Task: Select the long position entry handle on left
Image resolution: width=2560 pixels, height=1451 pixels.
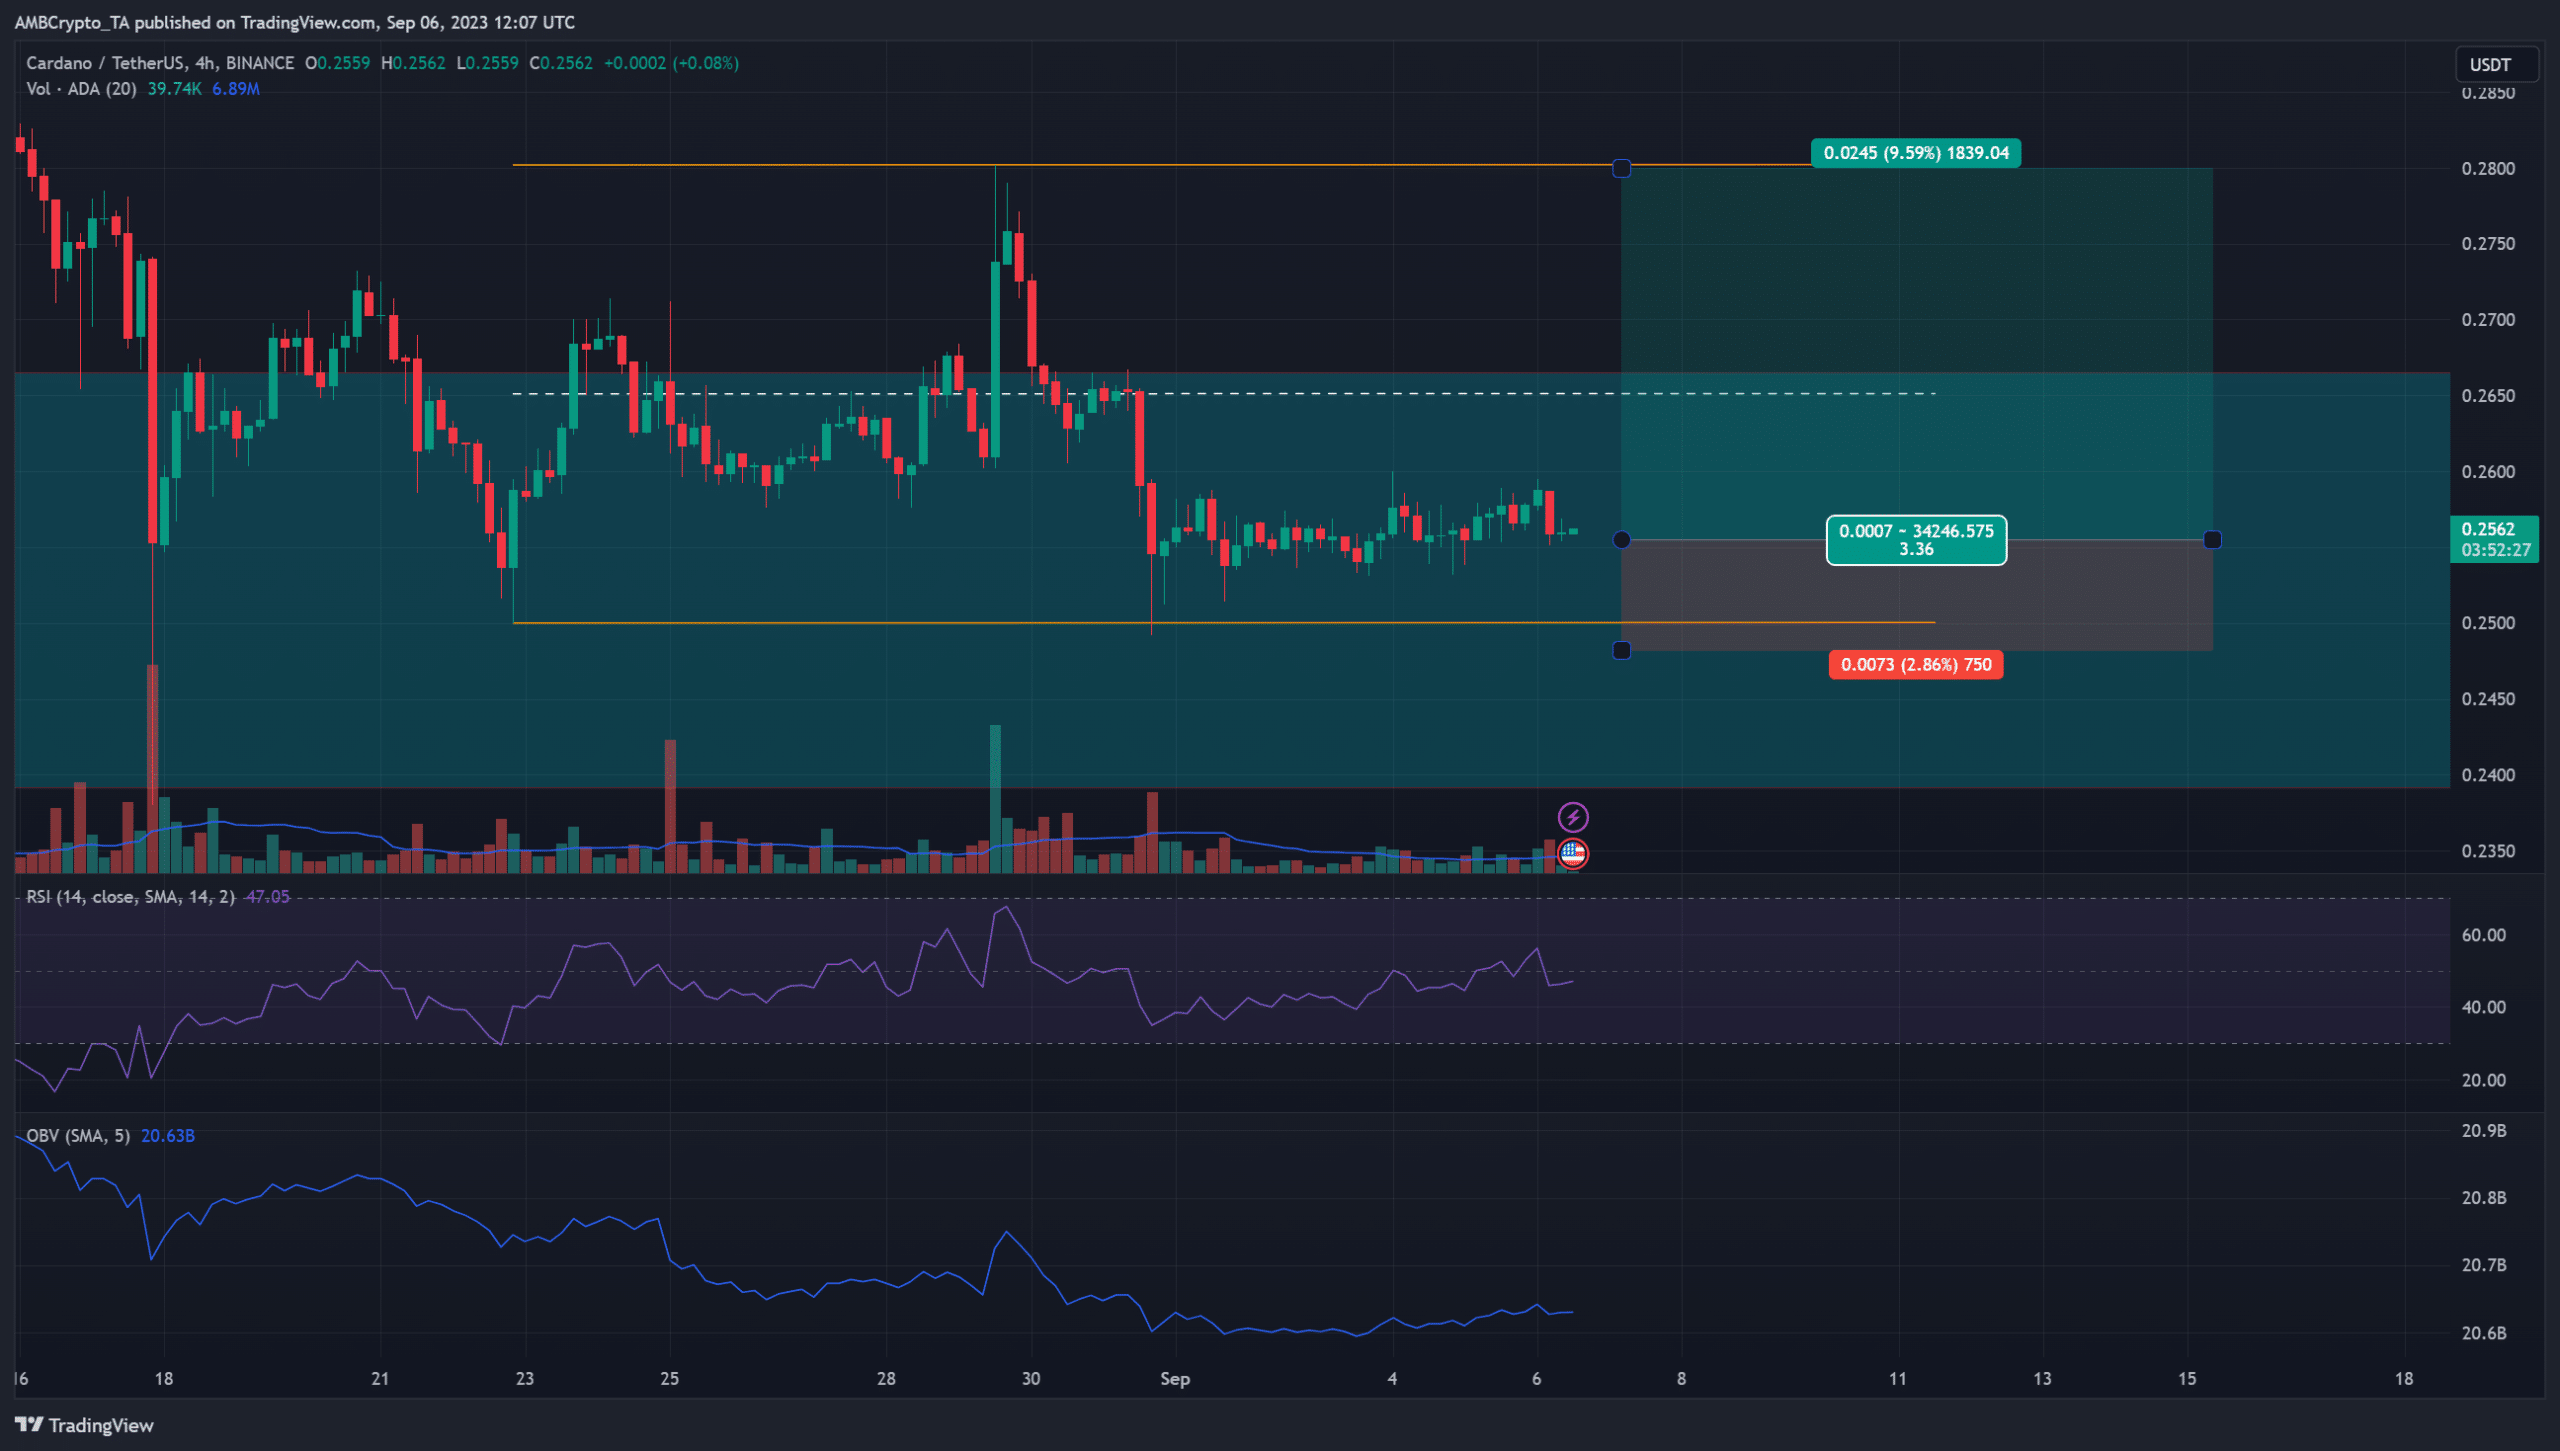Action: [1622, 540]
